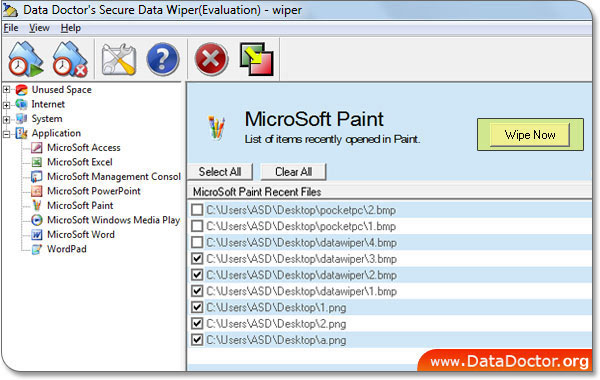Click the Unused Space tree icon
Image resolution: width=600 pixels, height=380 pixels.
point(22,90)
